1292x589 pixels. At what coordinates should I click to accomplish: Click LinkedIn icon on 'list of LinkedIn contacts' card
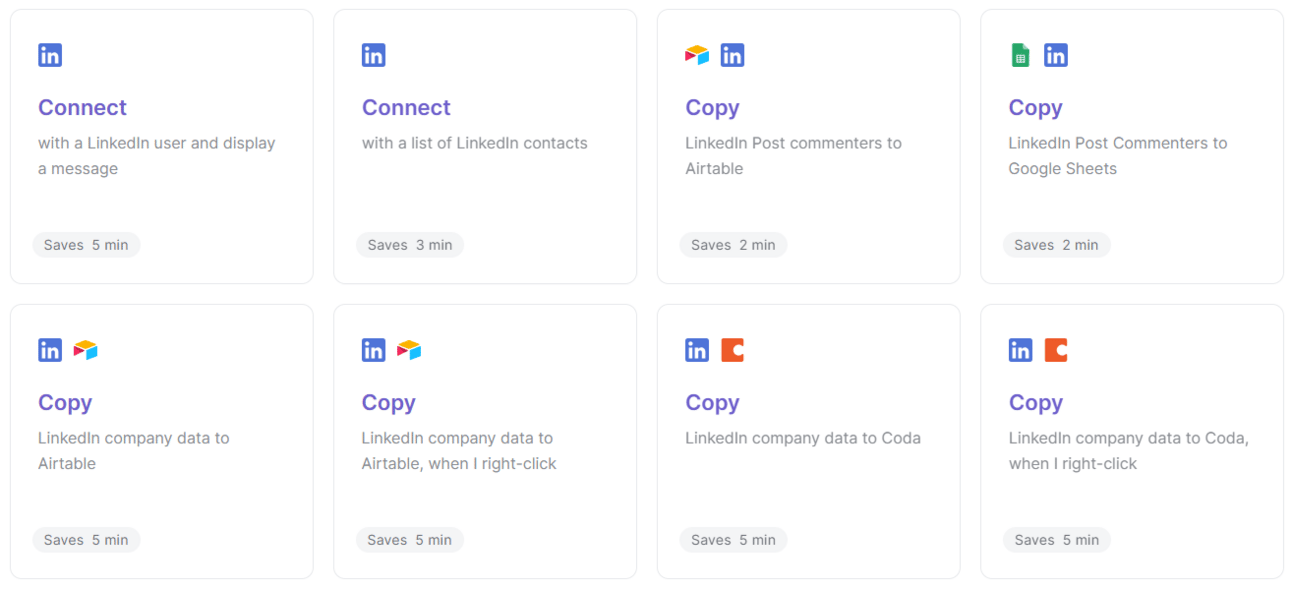pyautogui.click(x=373, y=55)
